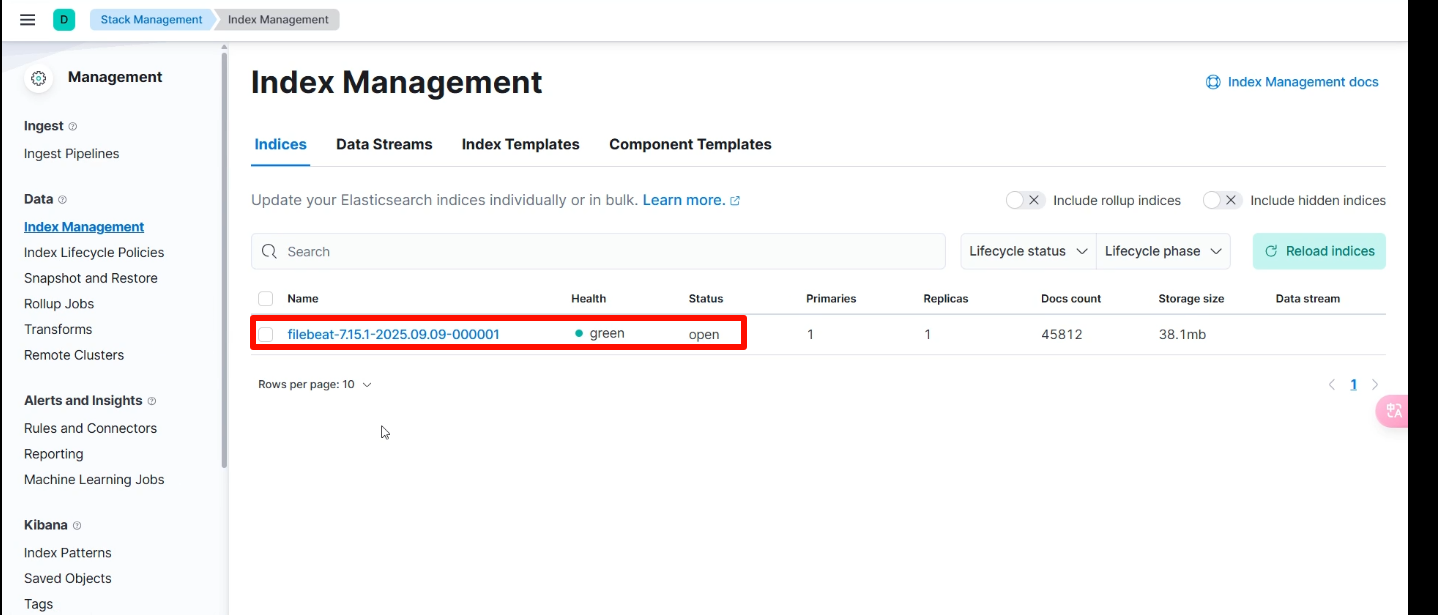Image resolution: width=1438 pixels, height=615 pixels.
Task: Click the Alerts and Insights help icon
Action: click(x=152, y=401)
